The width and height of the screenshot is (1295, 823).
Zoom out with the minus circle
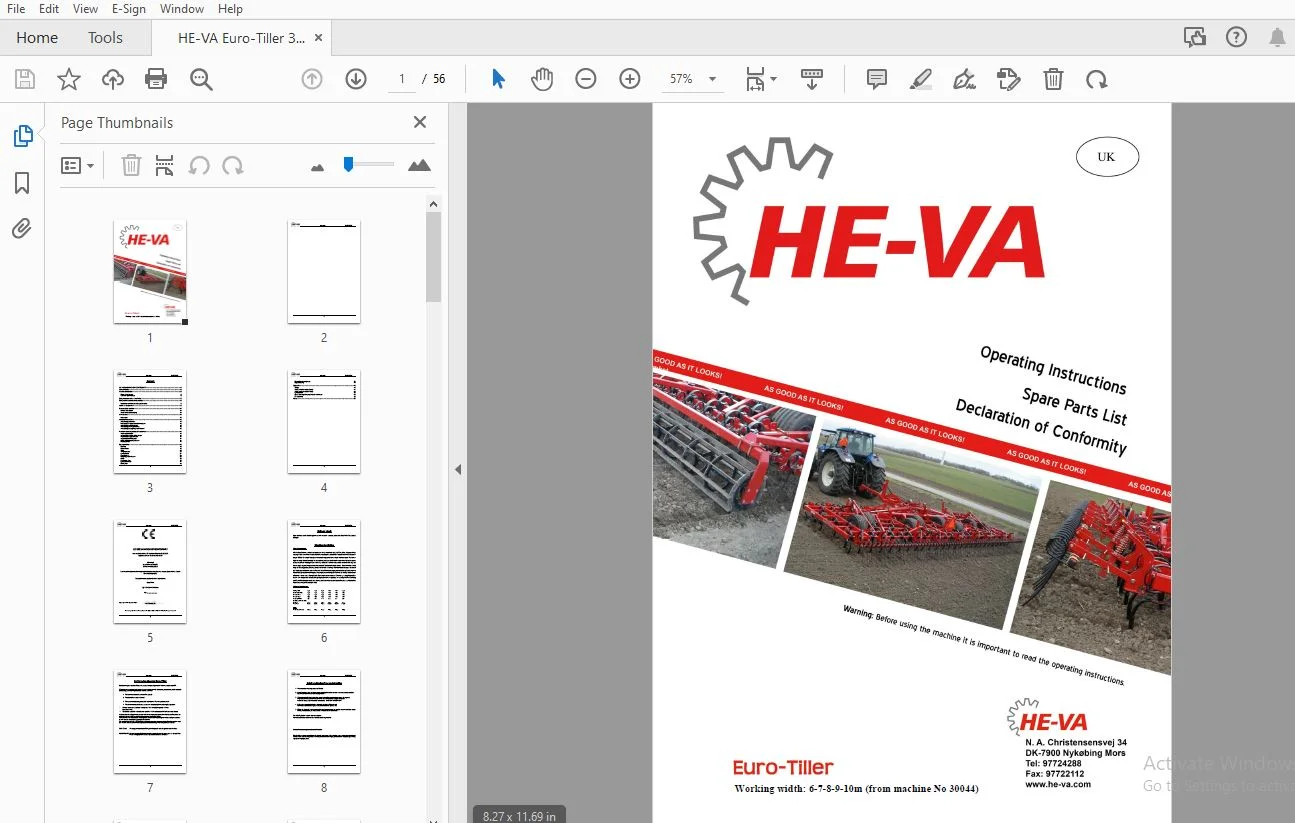pos(586,79)
